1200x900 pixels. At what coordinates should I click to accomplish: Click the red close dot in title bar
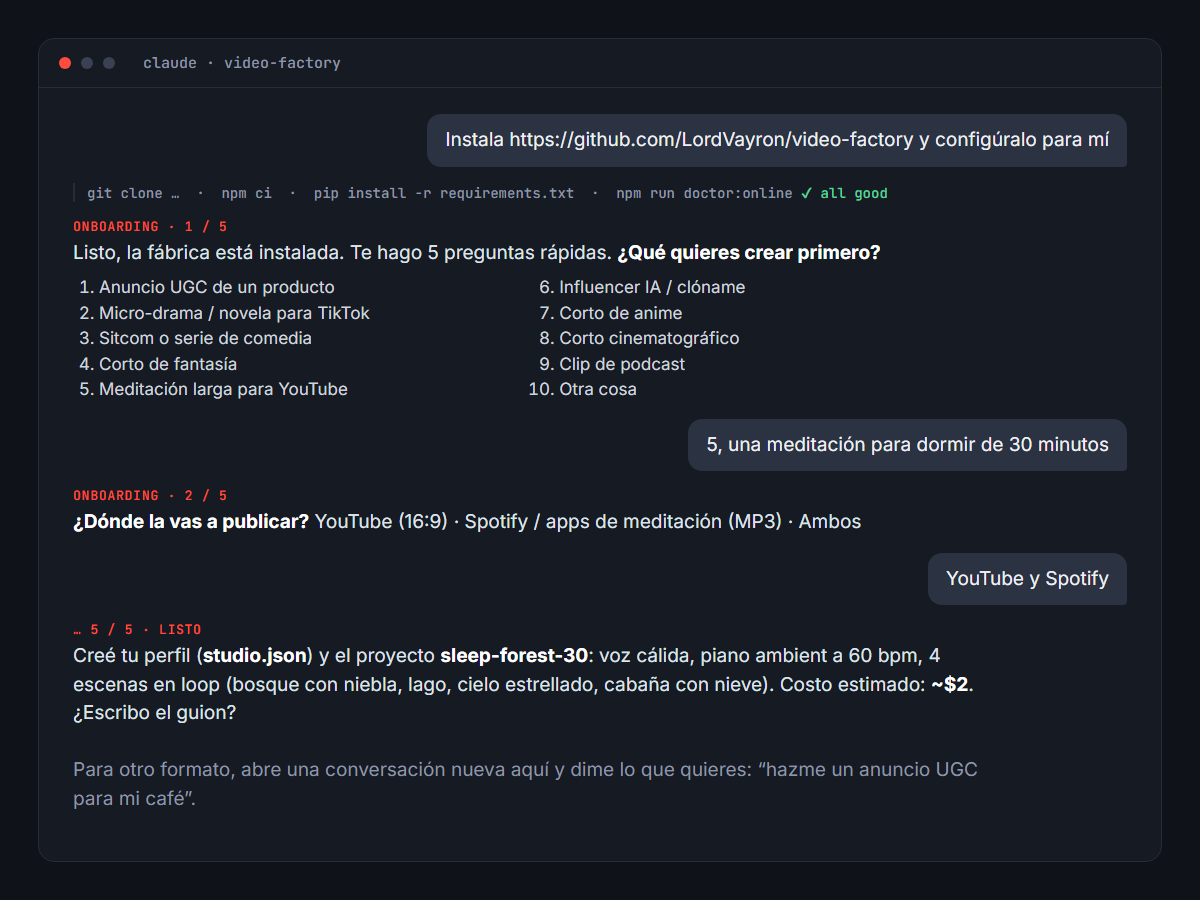[x=65, y=63]
